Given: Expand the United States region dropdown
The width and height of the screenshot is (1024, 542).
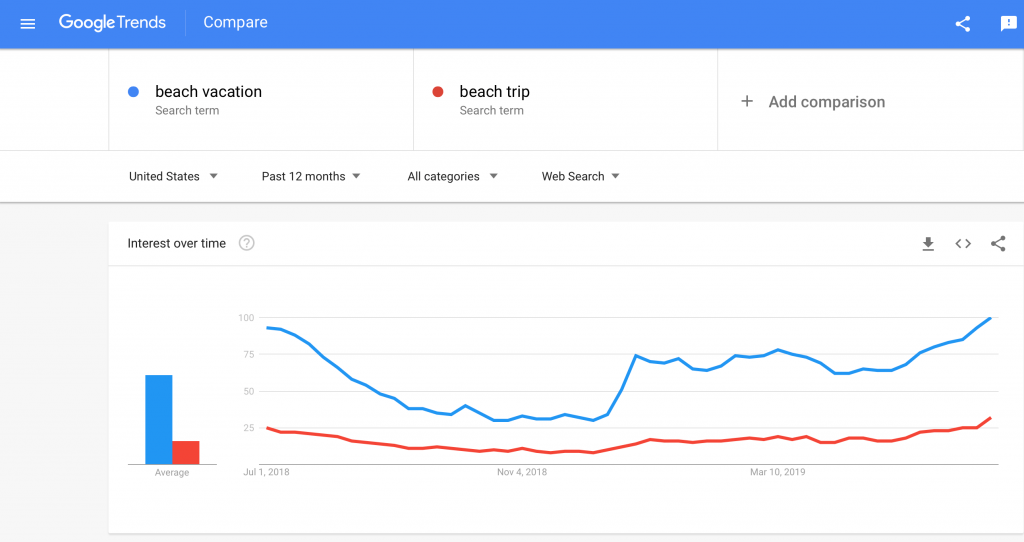Looking at the screenshot, I should point(173,176).
